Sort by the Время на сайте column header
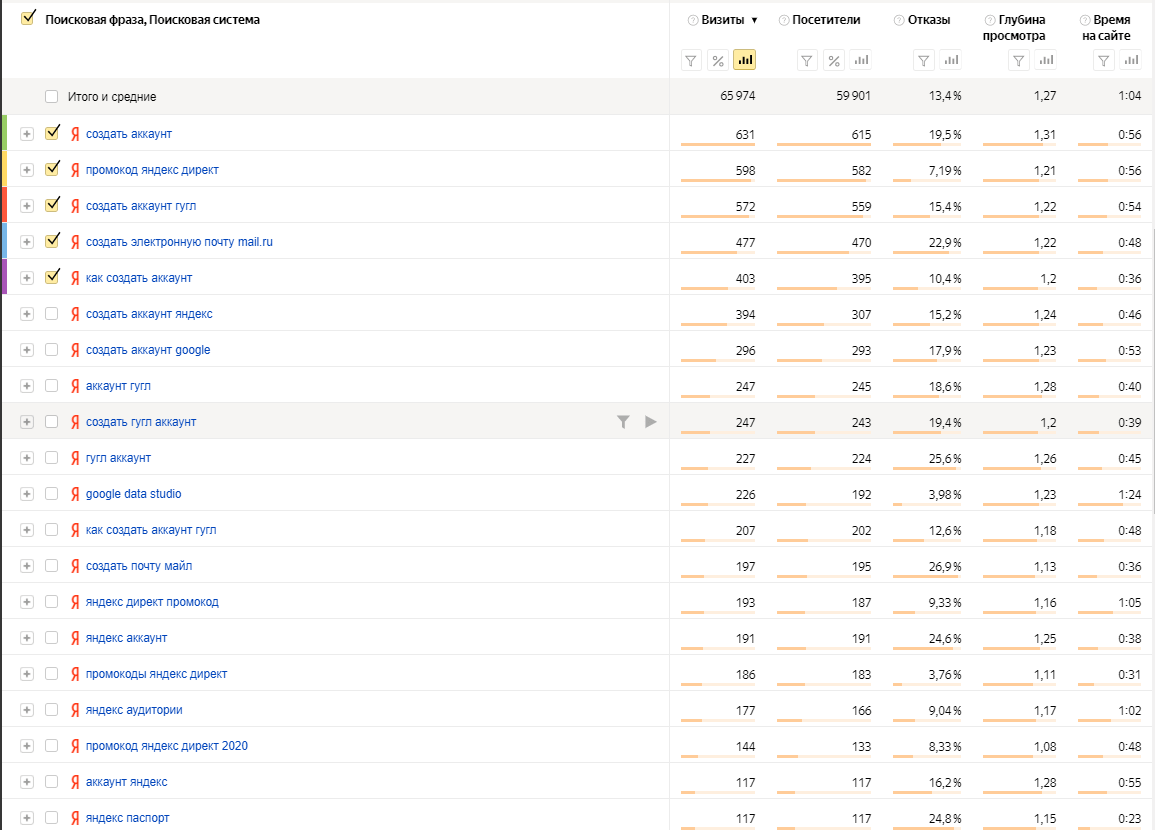The width and height of the screenshot is (1155, 830). pyautogui.click(x=1106, y=28)
